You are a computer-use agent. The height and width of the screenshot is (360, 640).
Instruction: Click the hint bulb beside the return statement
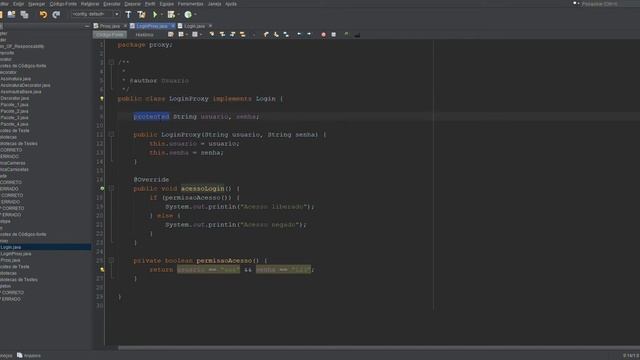(x=102, y=269)
